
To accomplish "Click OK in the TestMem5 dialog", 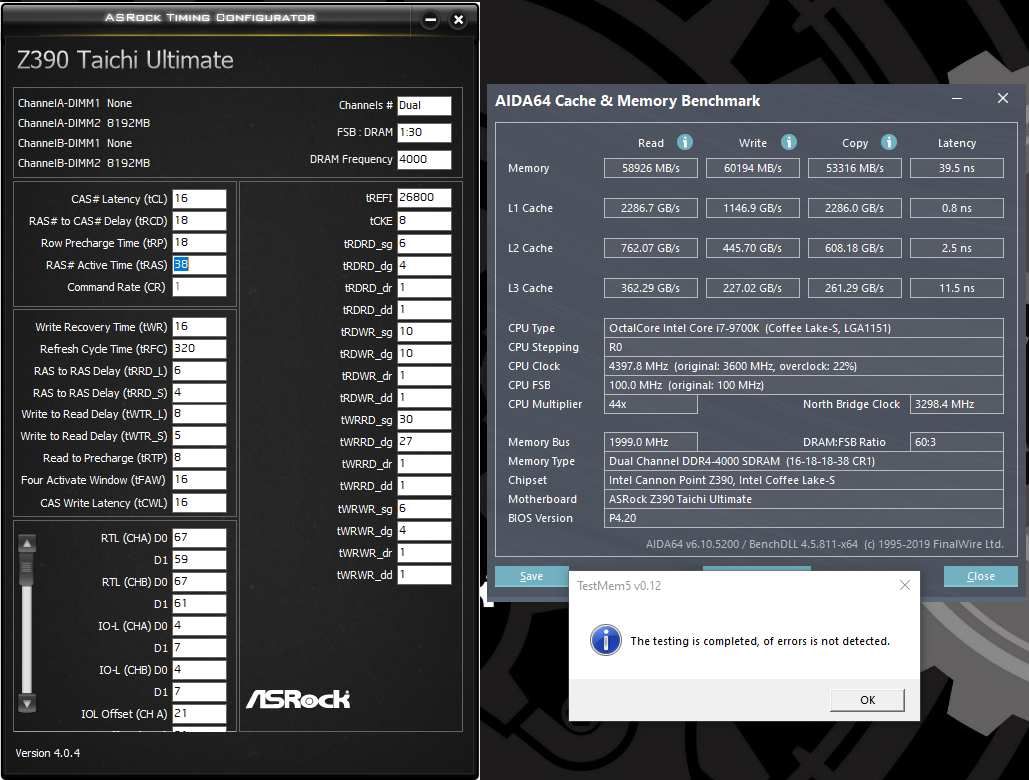I will coord(867,700).
